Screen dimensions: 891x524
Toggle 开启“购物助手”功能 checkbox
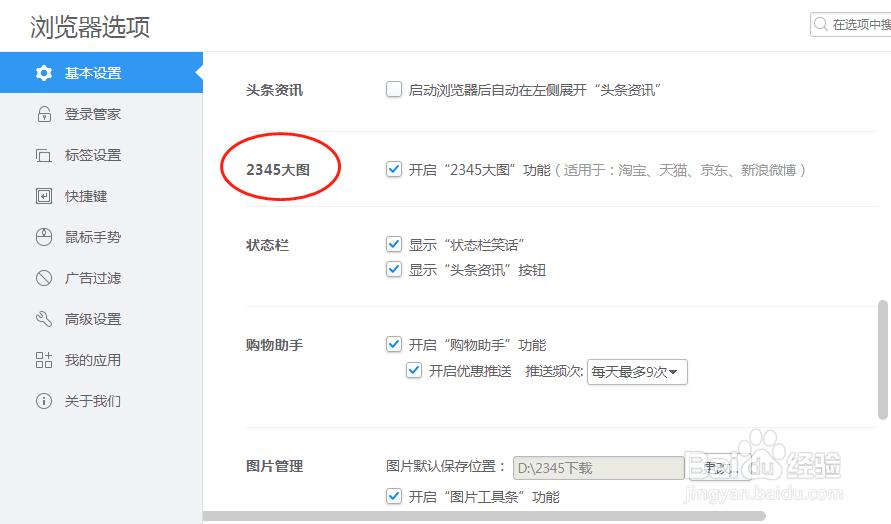point(394,344)
